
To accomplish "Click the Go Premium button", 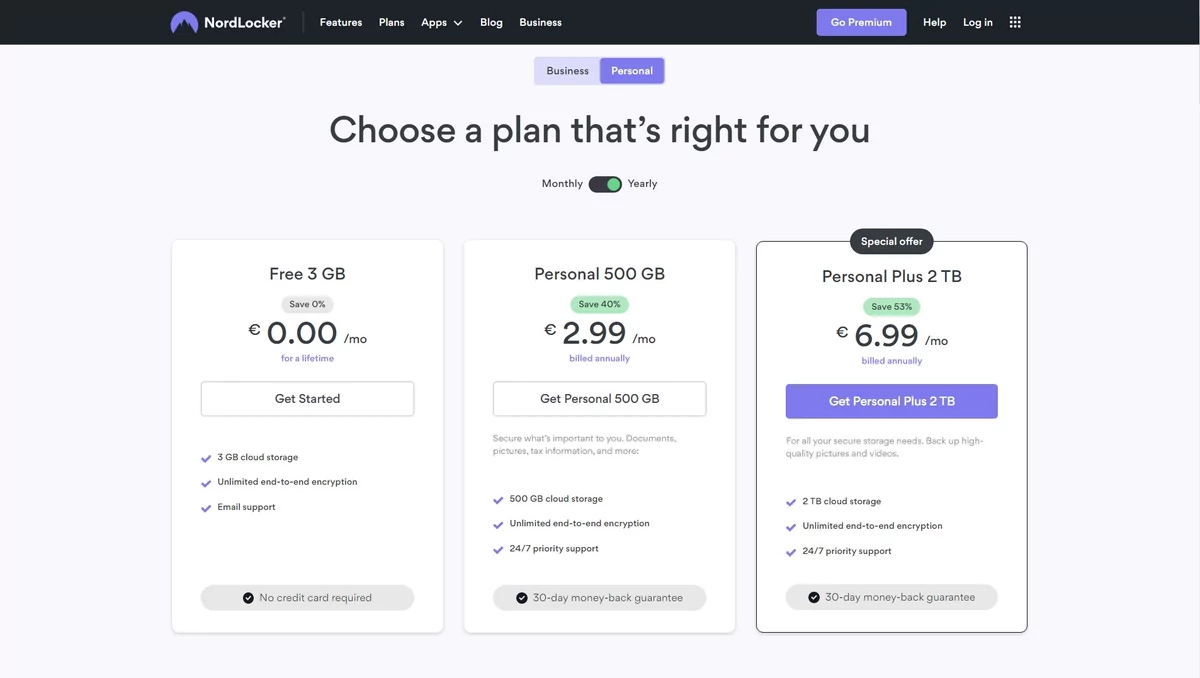I will point(861,22).
